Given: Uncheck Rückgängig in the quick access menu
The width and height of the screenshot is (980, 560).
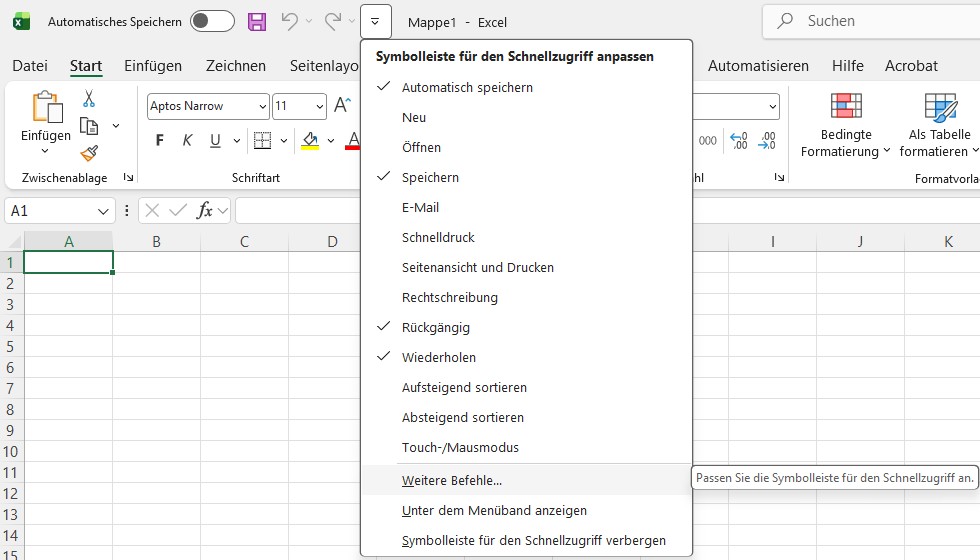Looking at the screenshot, I should 435,327.
